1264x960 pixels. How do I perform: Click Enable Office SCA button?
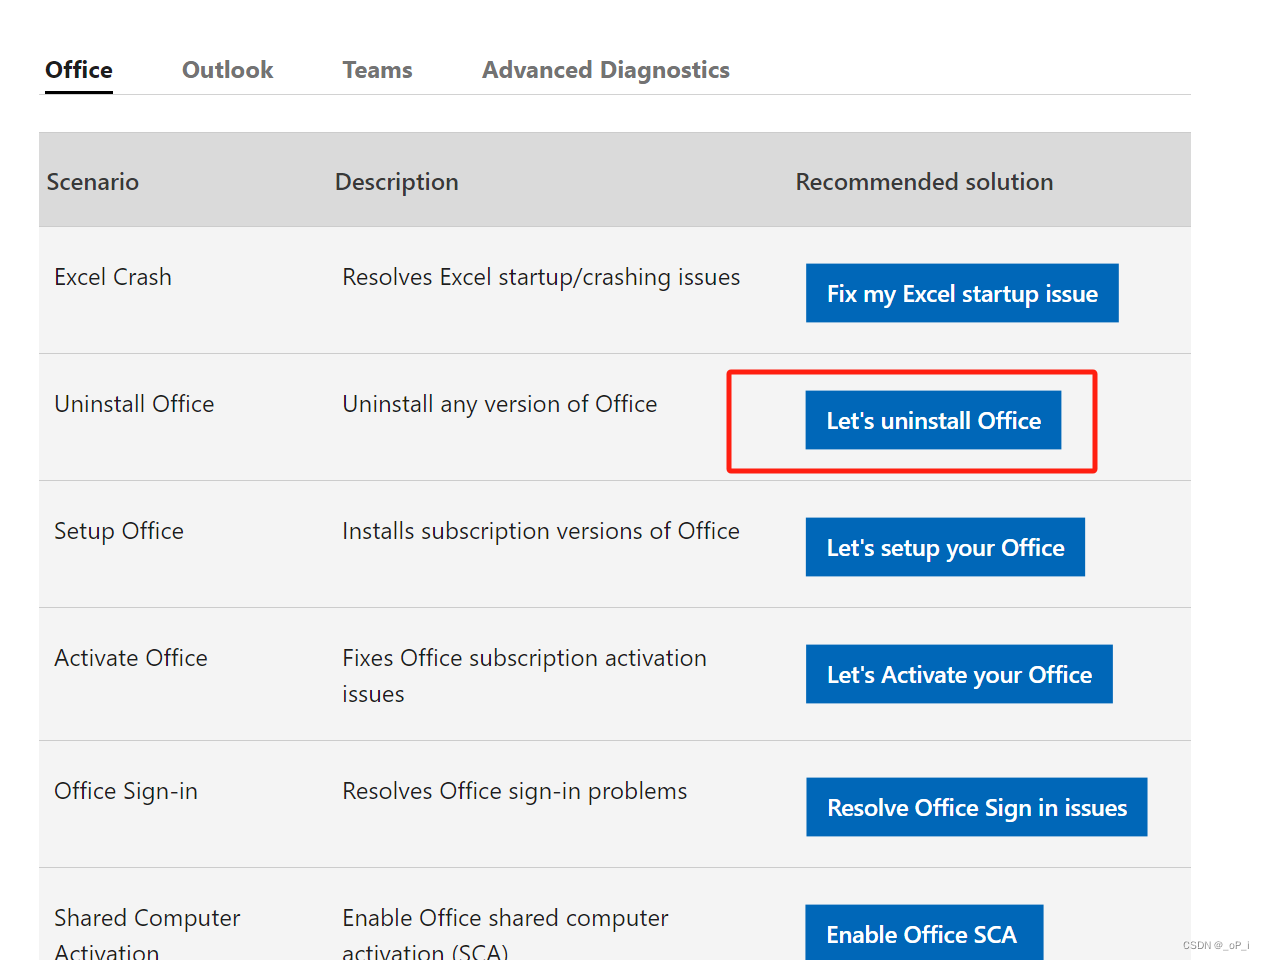click(924, 934)
